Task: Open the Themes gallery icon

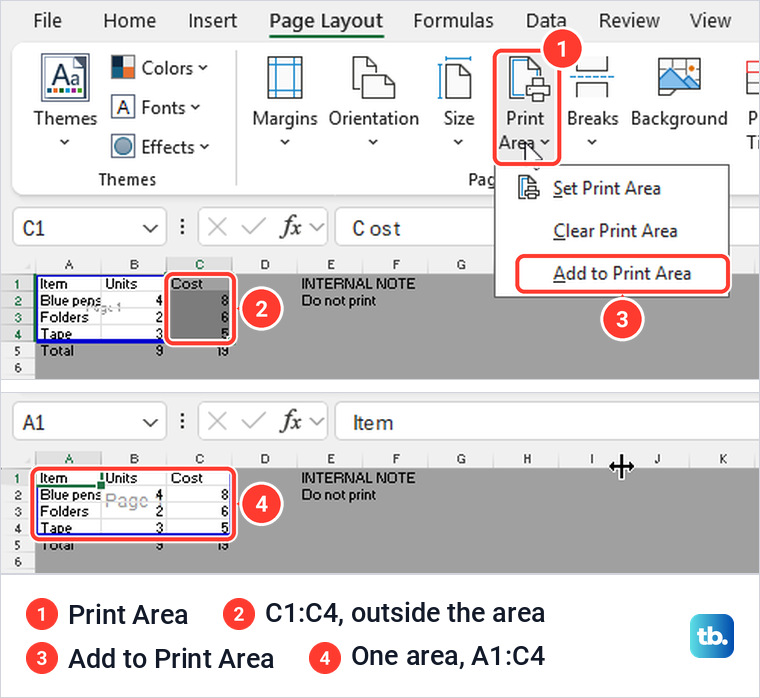Action: pos(65,77)
